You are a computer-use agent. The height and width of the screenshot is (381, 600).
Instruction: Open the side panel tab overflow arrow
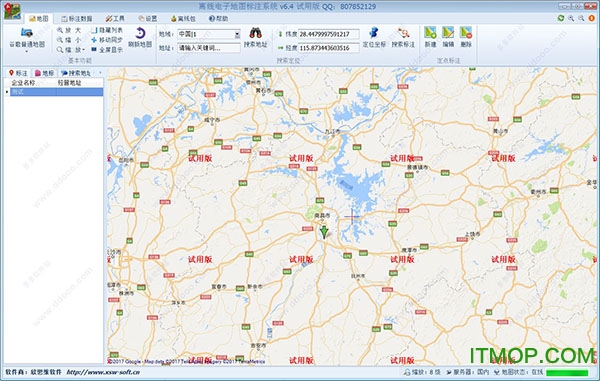tap(100, 73)
